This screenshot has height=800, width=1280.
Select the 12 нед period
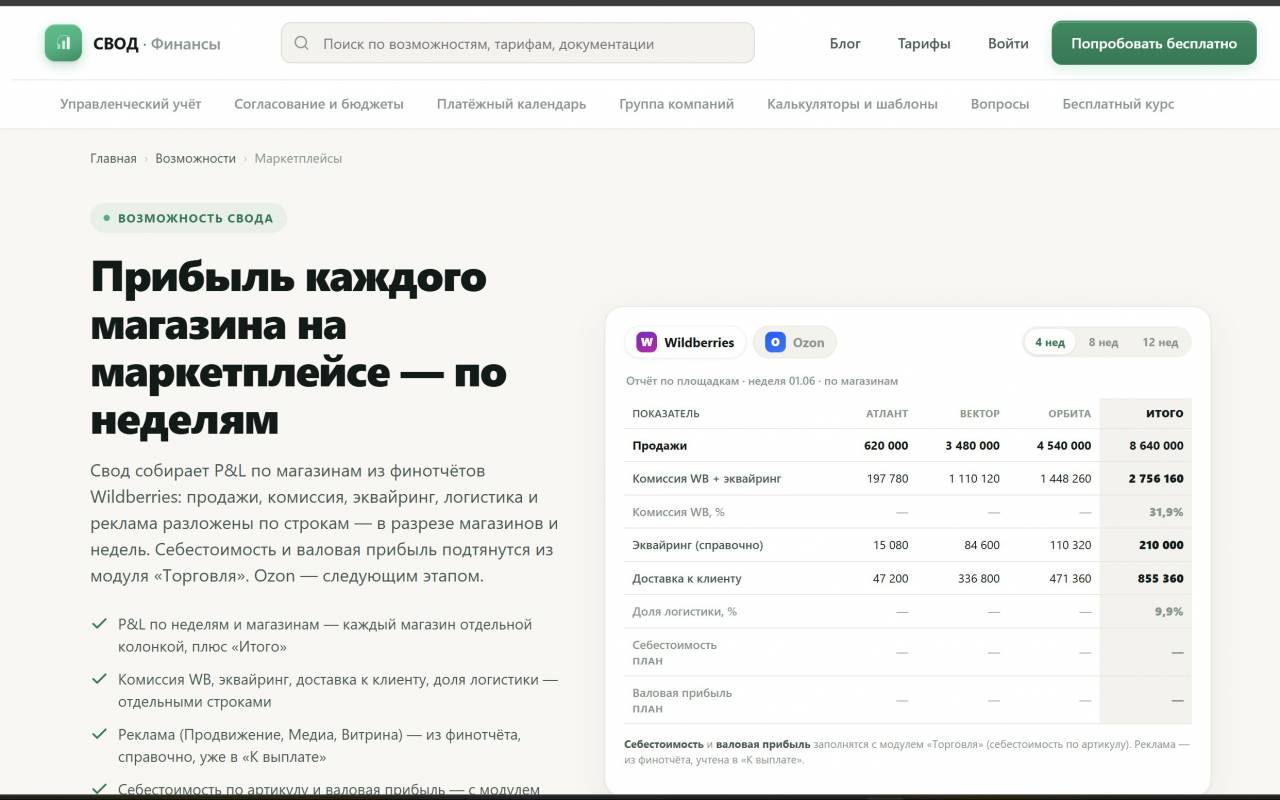1160,342
